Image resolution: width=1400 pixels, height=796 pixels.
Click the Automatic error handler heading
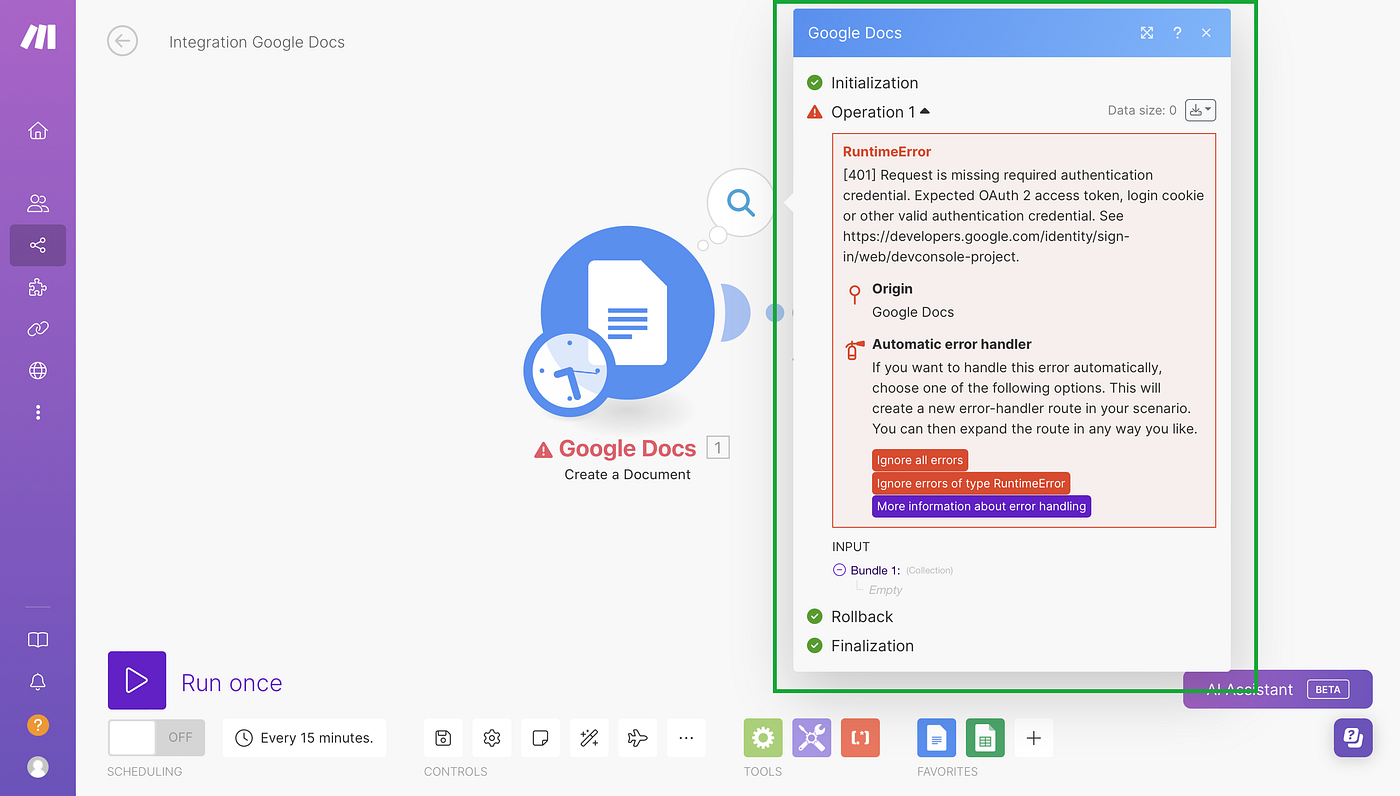[952, 344]
